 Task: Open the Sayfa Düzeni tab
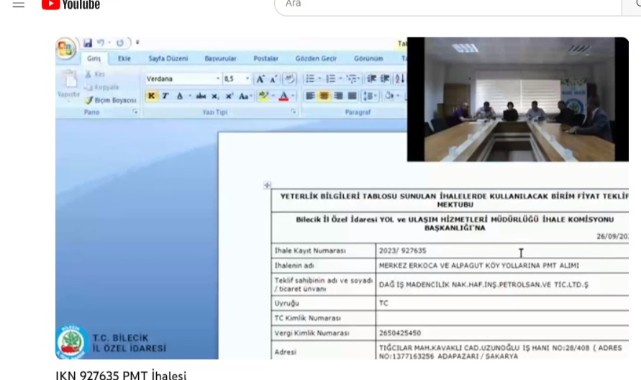(168, 58)
